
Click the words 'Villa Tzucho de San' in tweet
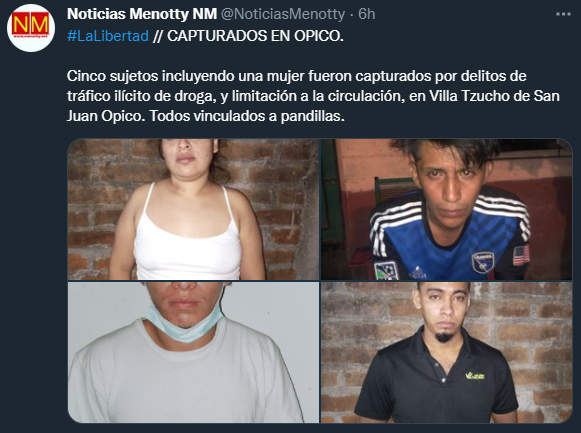pos(494,96)
